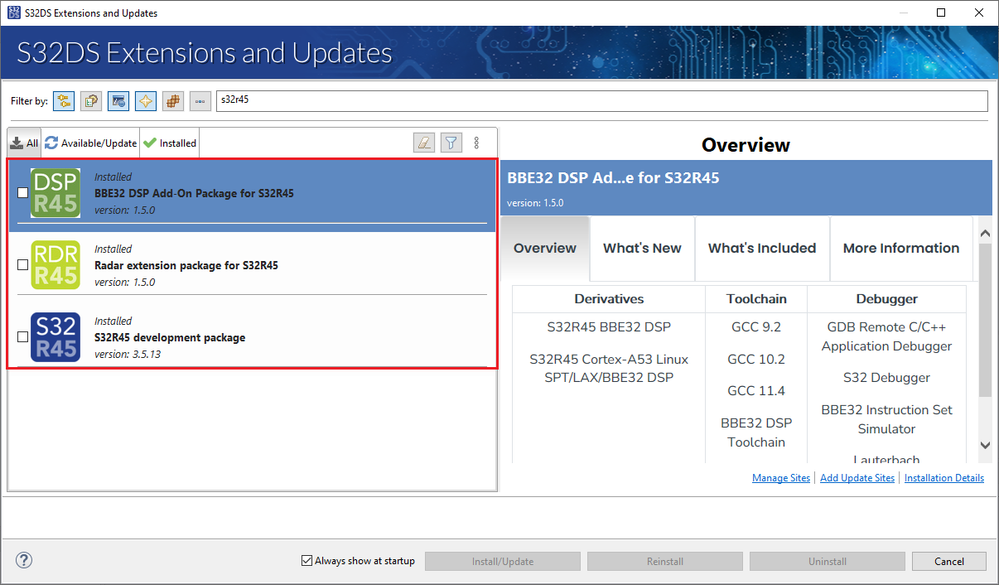Click the first filter icon with yellow nodes
This screenshot has height=585, width=999.
[x=64, y=101]
